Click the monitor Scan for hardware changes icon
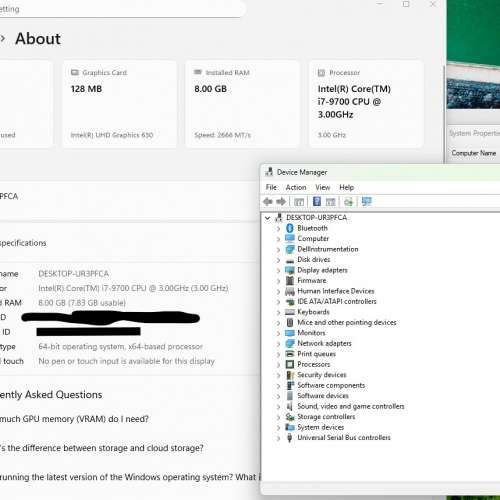This screenshot has height=500, width=500. point(367,201)
